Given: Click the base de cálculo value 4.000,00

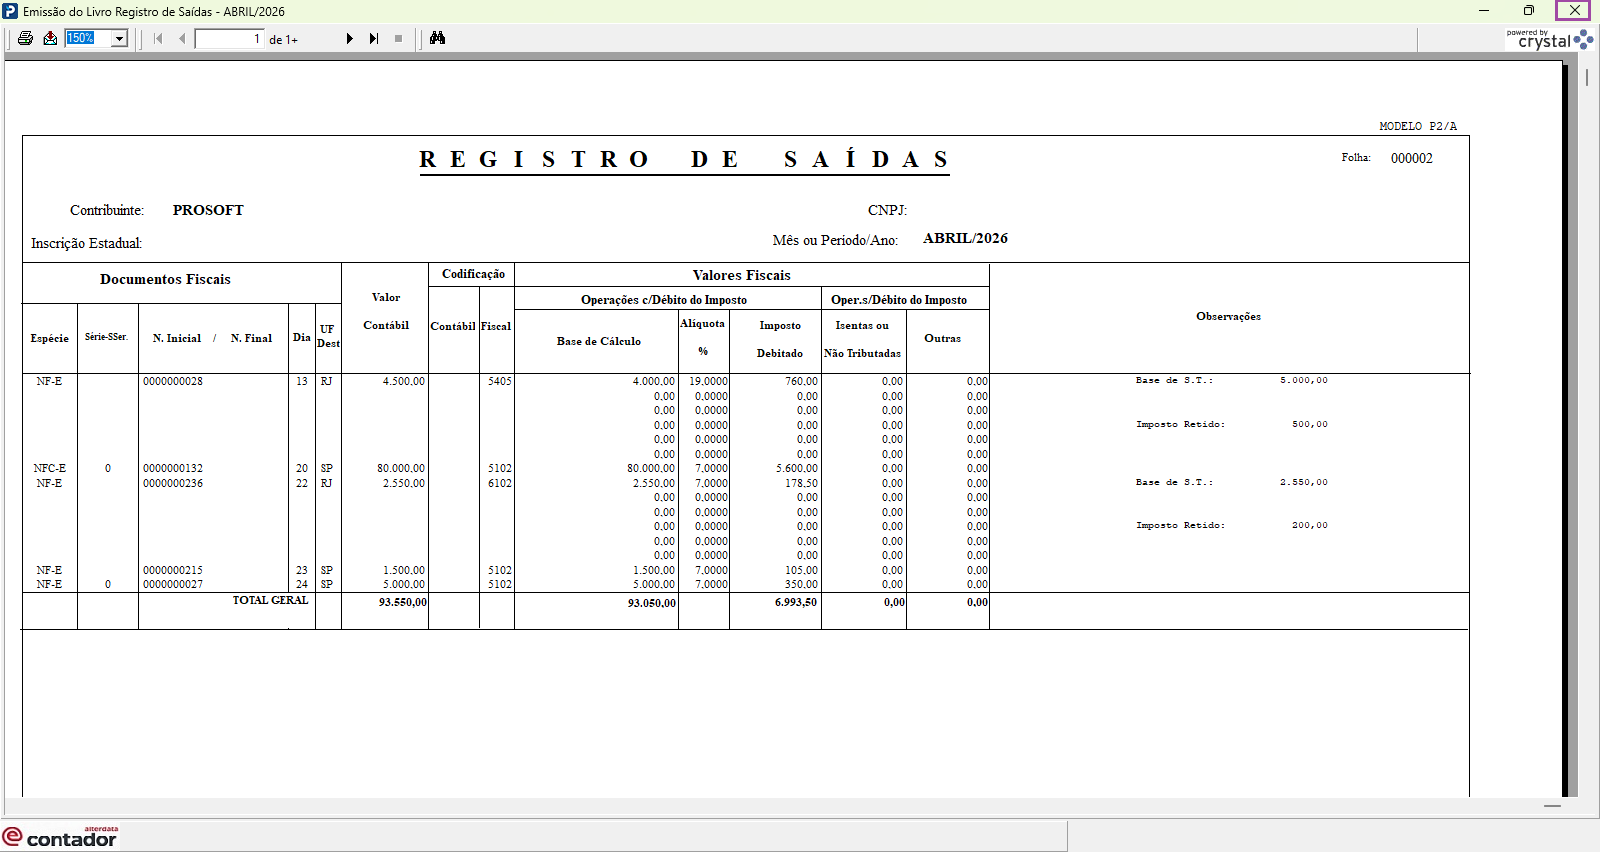Looking at the screenshot, I should [654, 381].
